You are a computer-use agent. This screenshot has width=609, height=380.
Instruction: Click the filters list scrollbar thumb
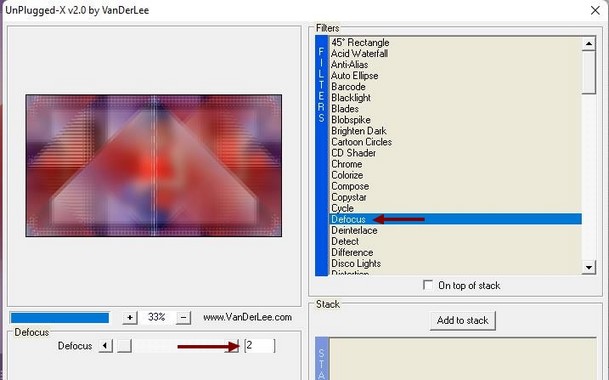(x=589, y=72)
